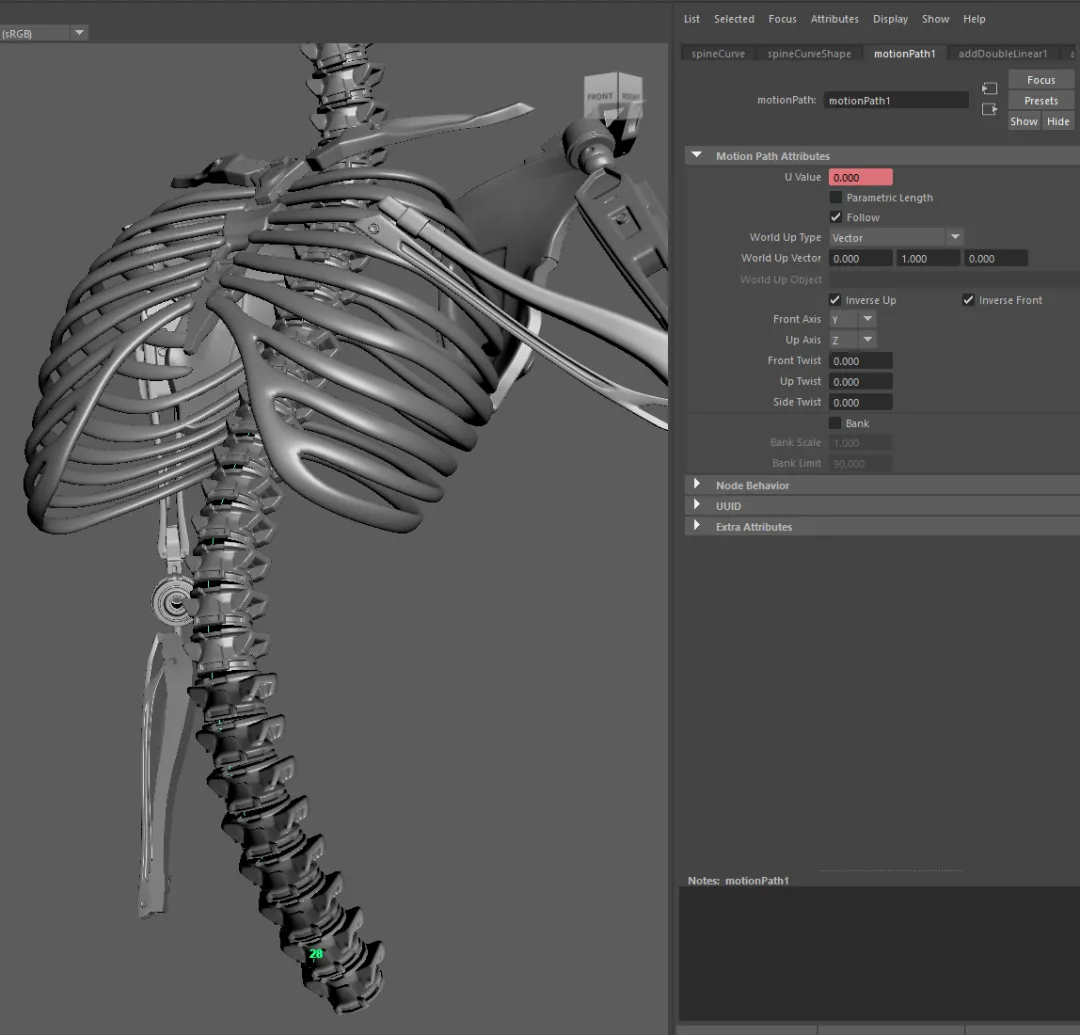Collapse the Motion Path Attributes section
The height and width of the screenshot is (1035, 1080).
[x=697, y=156]
